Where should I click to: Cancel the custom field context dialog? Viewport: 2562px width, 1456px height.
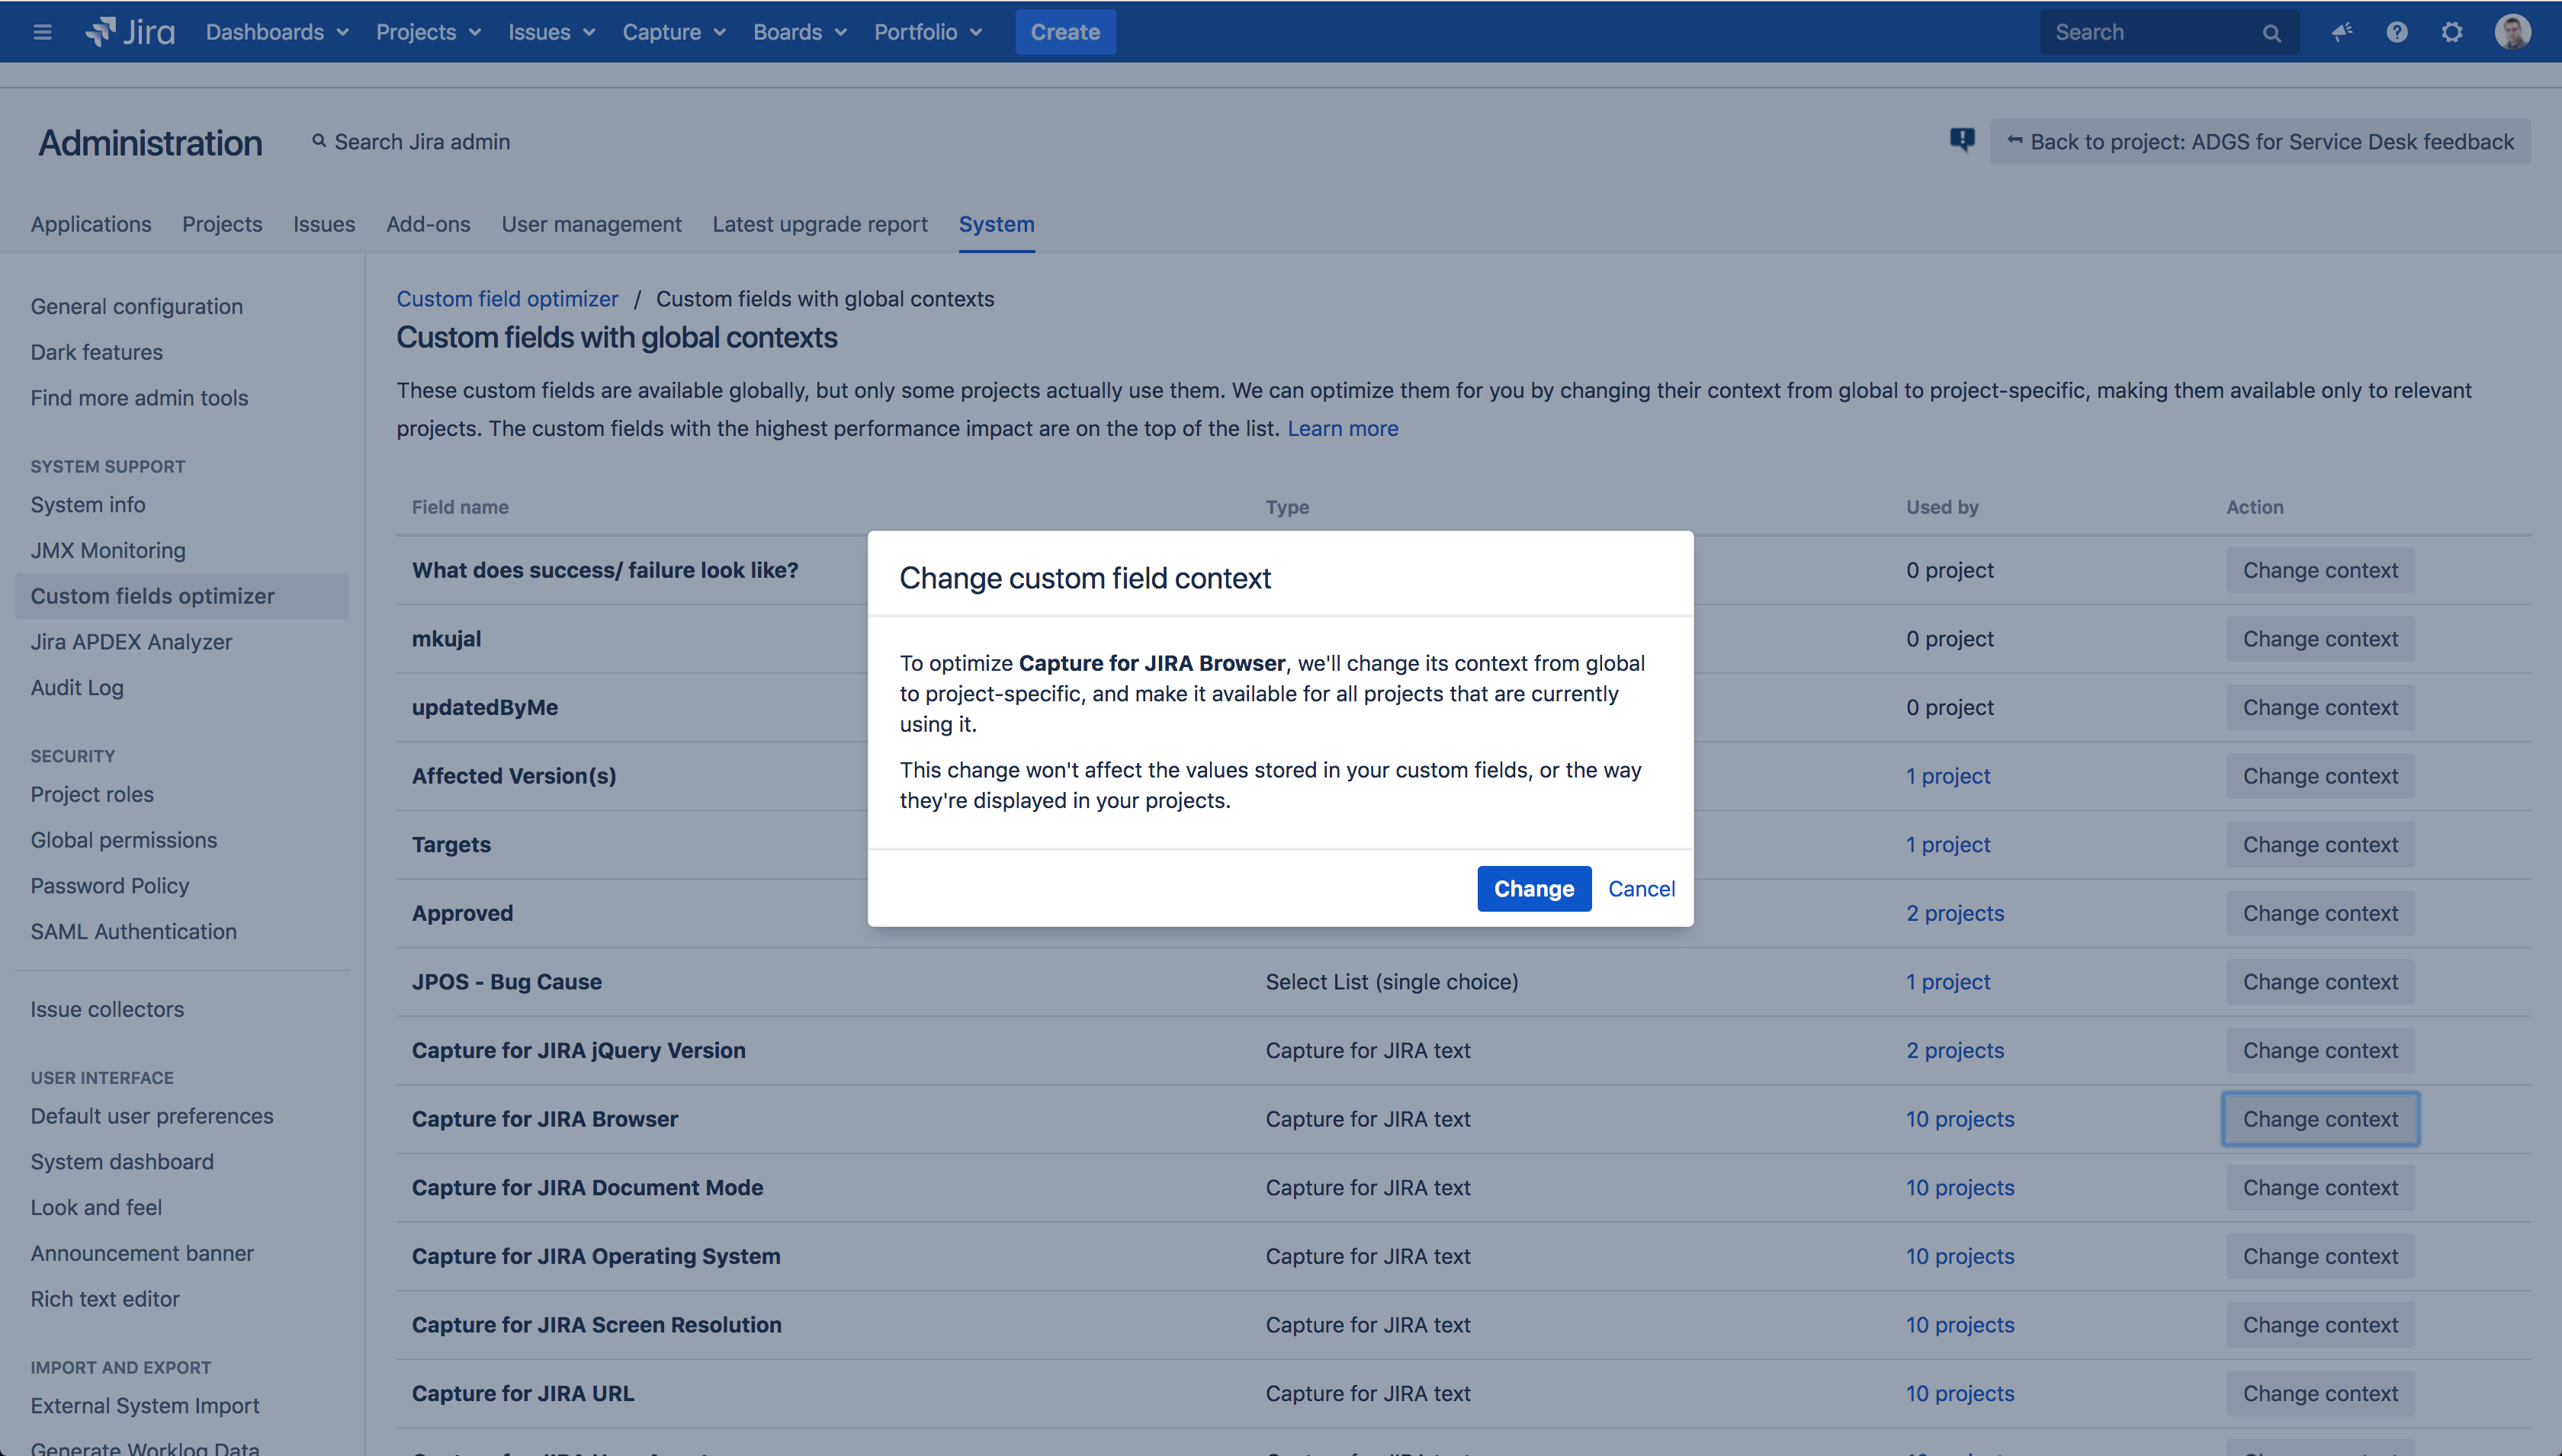(x=1641, y=888)
